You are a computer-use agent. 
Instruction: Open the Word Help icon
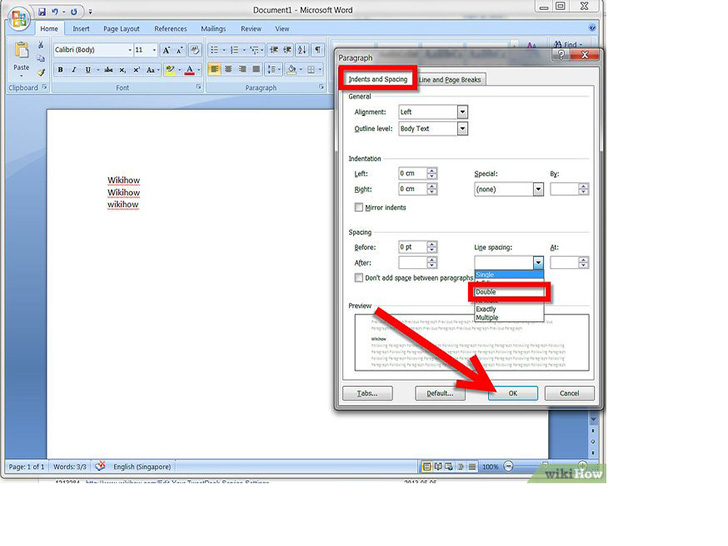pyautogui.click(x=592, y=28)
